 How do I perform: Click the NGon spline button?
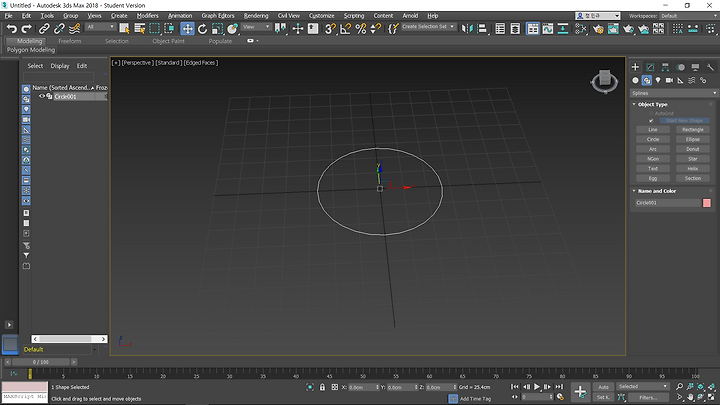click(x=653, y=159)
